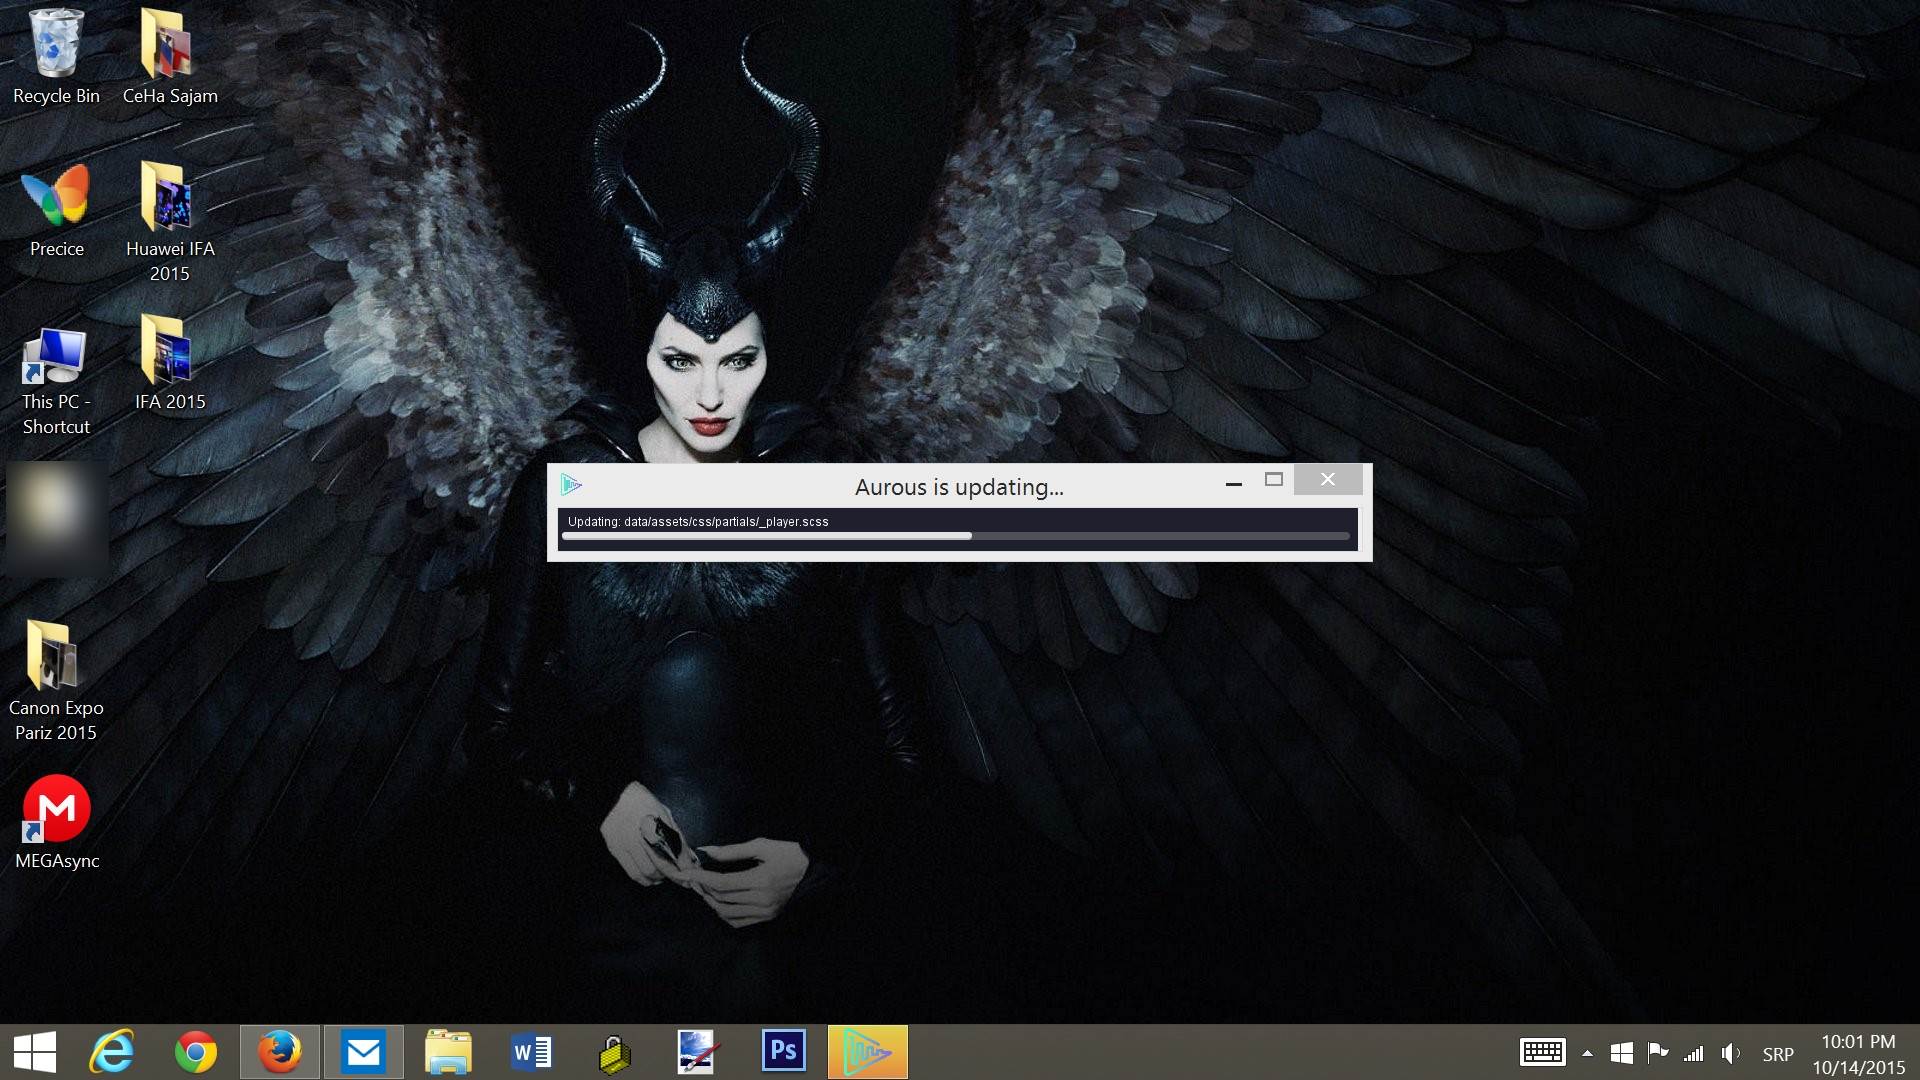Open Google Chrome from the taskbar

(195, 1052)
